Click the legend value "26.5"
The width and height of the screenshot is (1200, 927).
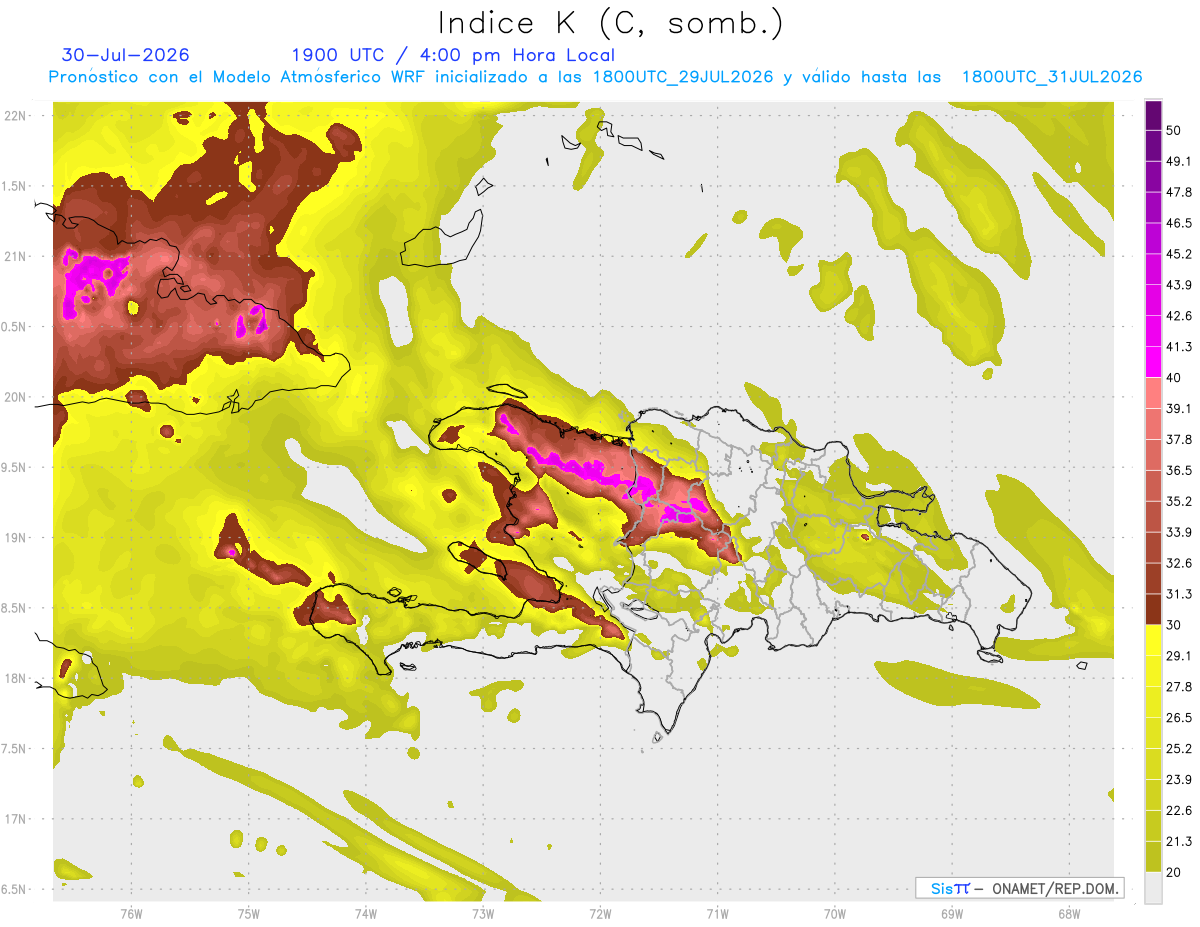click(1179, 718)
